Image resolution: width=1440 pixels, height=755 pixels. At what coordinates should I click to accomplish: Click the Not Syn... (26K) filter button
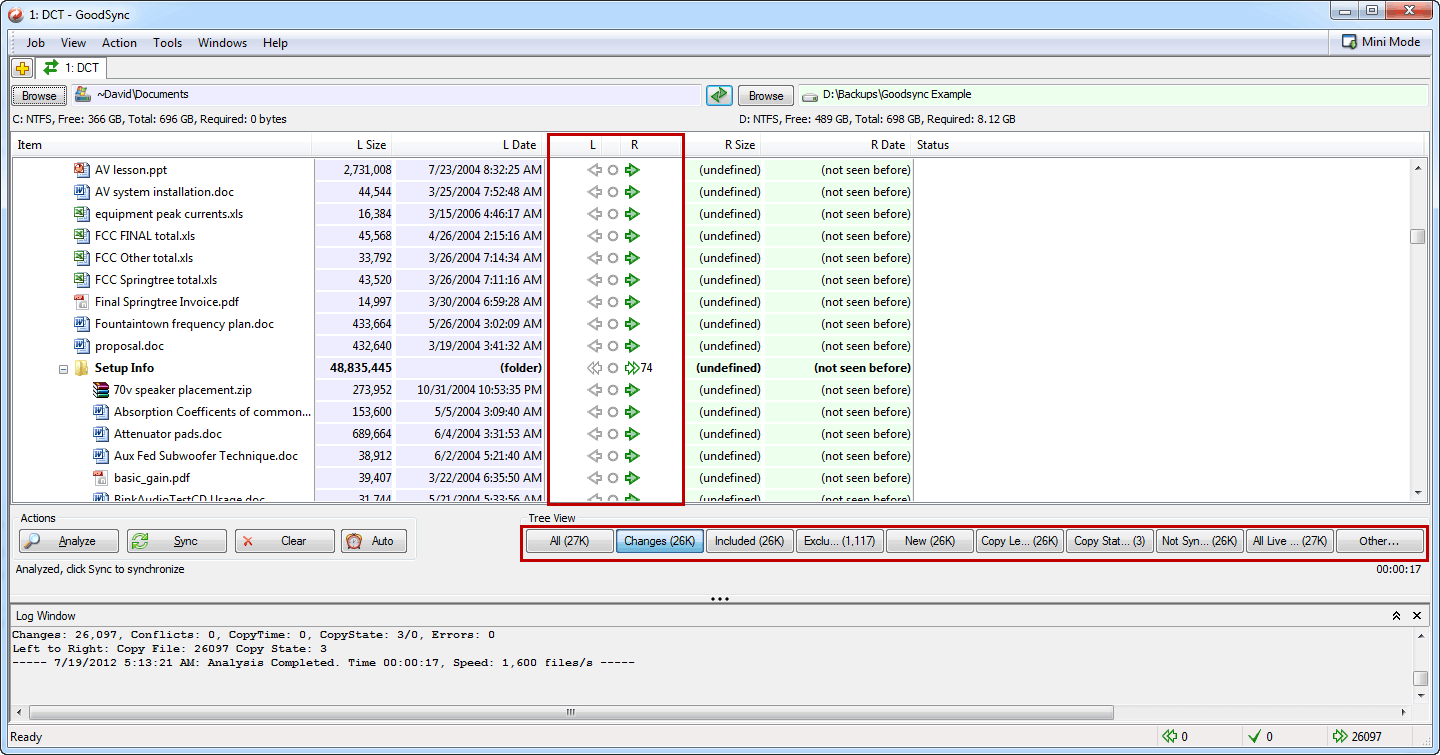(1199, 541)
